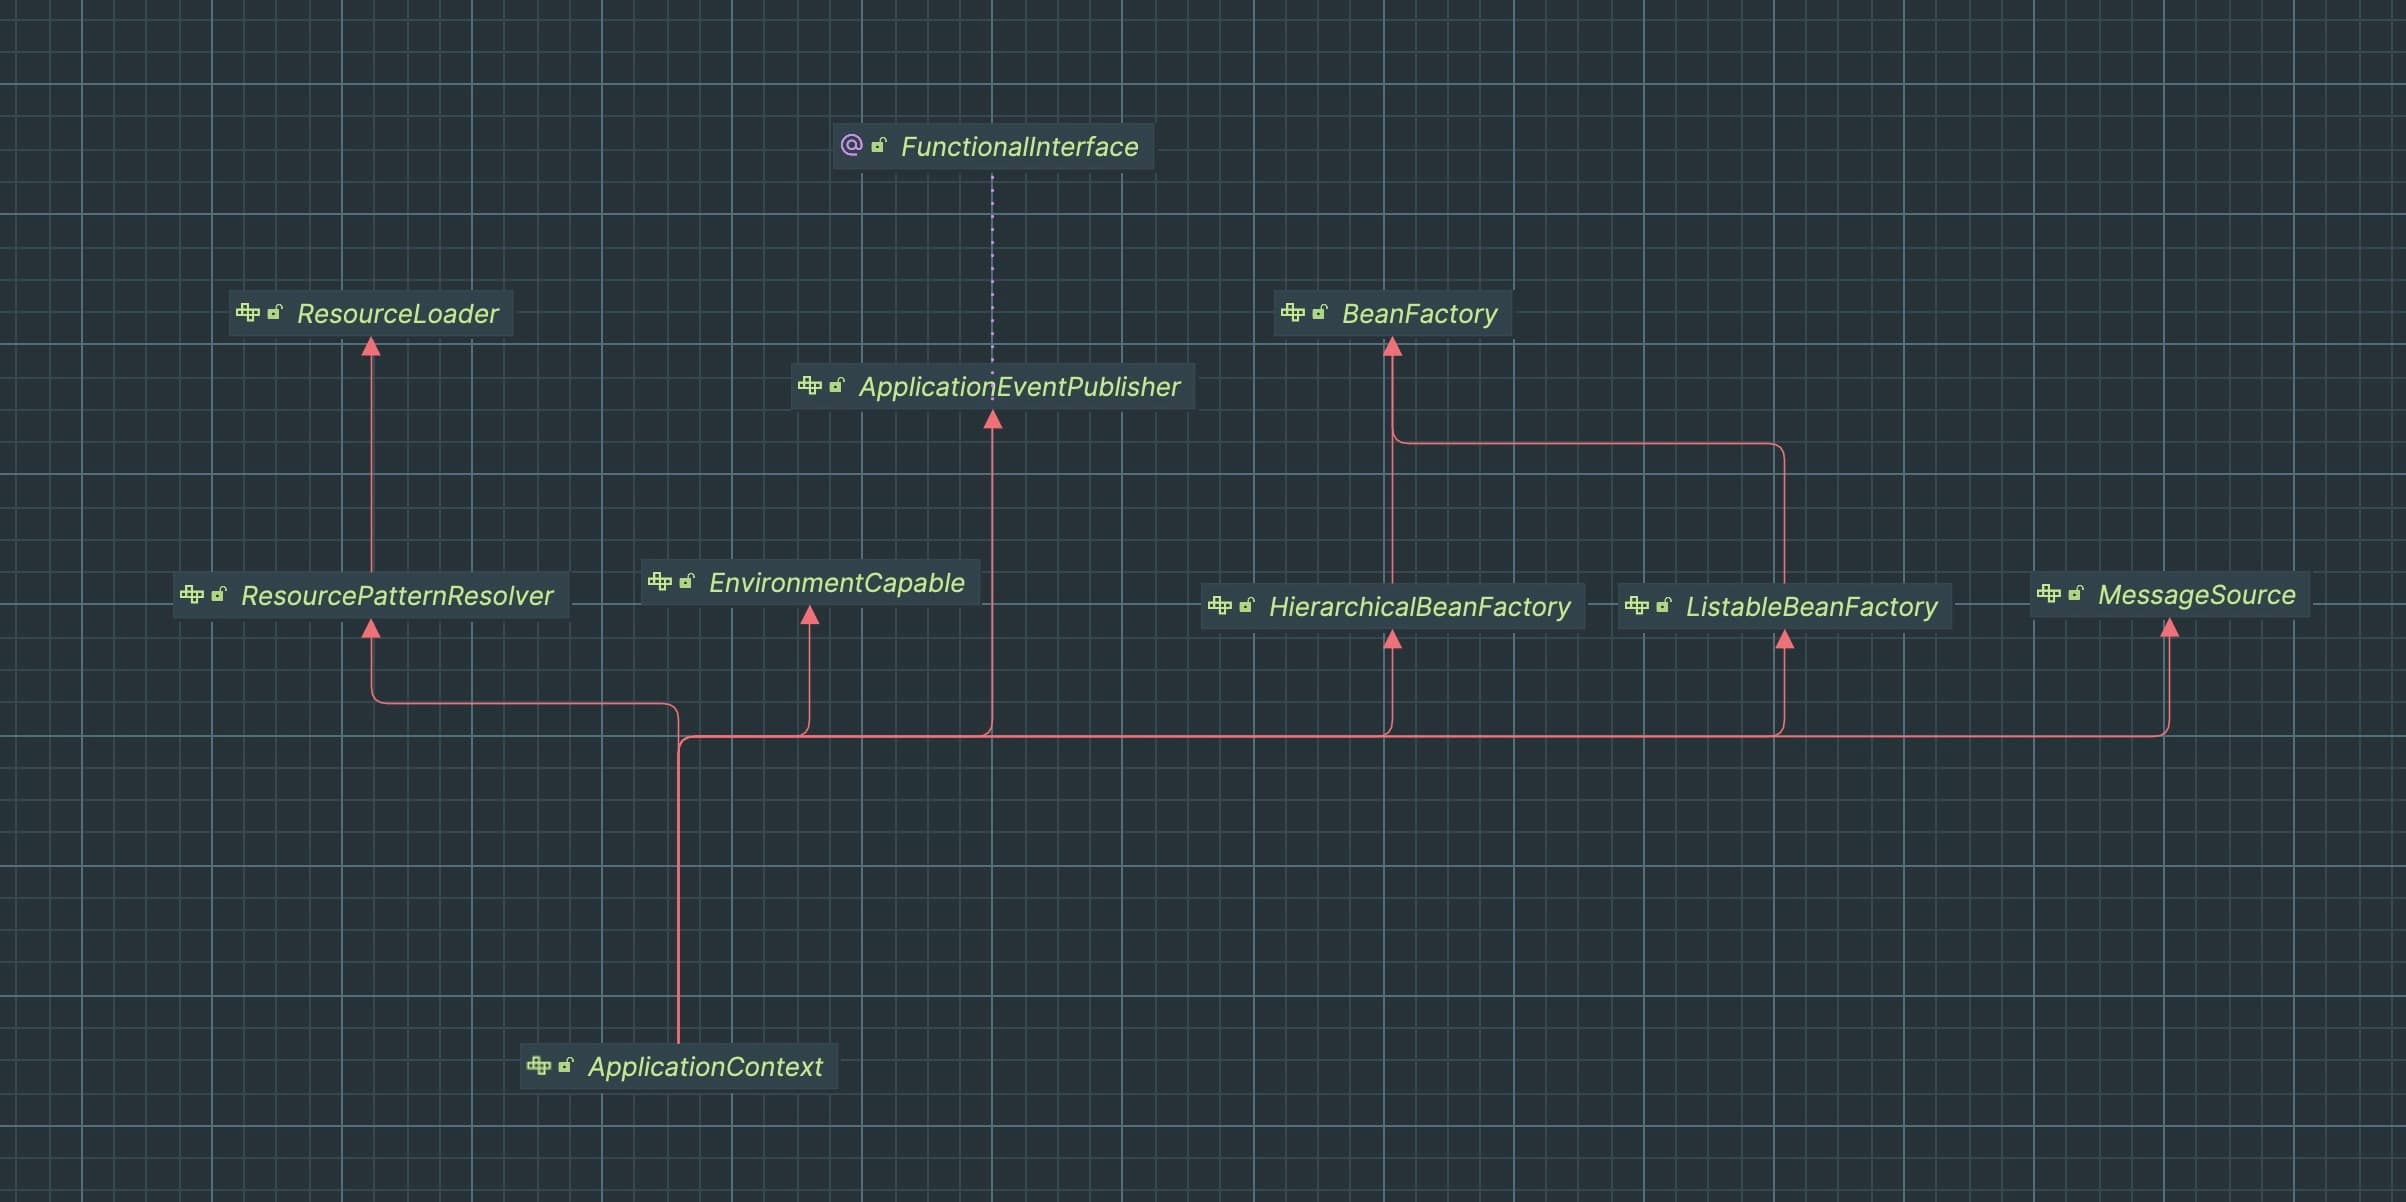Click the dotted edge below FunctionalInterface
2406x1202 pixels.
pyautogui.click(x=992, y=265)
